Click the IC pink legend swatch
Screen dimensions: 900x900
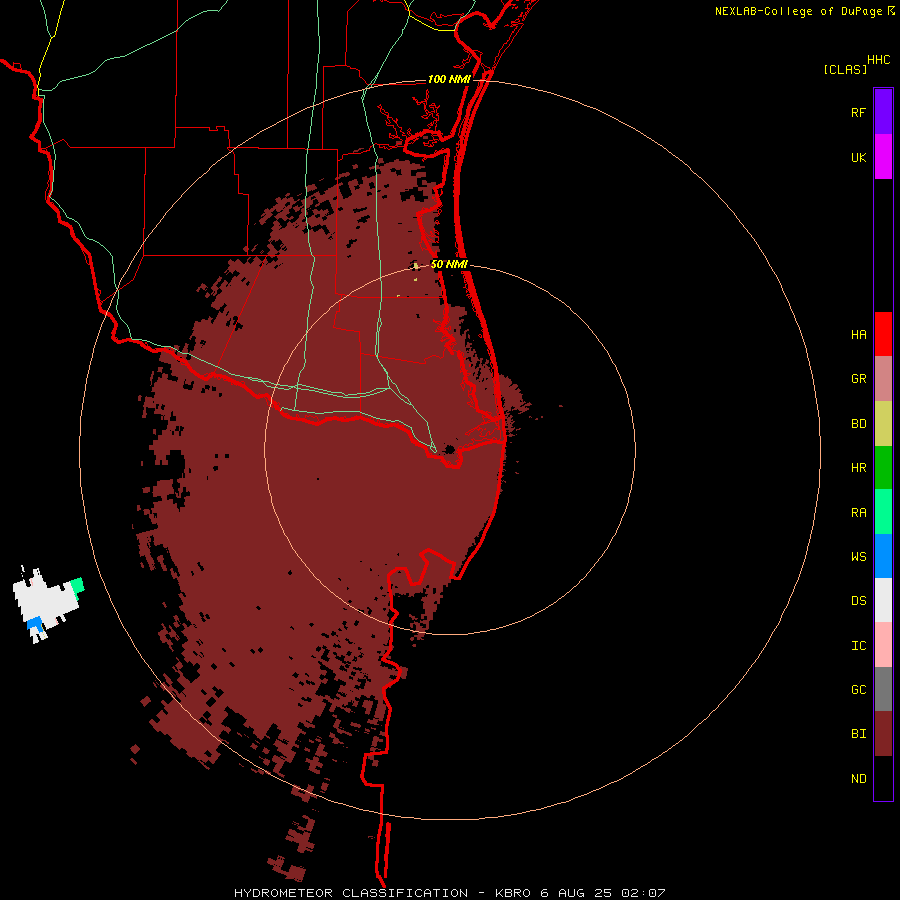[x=883, y=645]
